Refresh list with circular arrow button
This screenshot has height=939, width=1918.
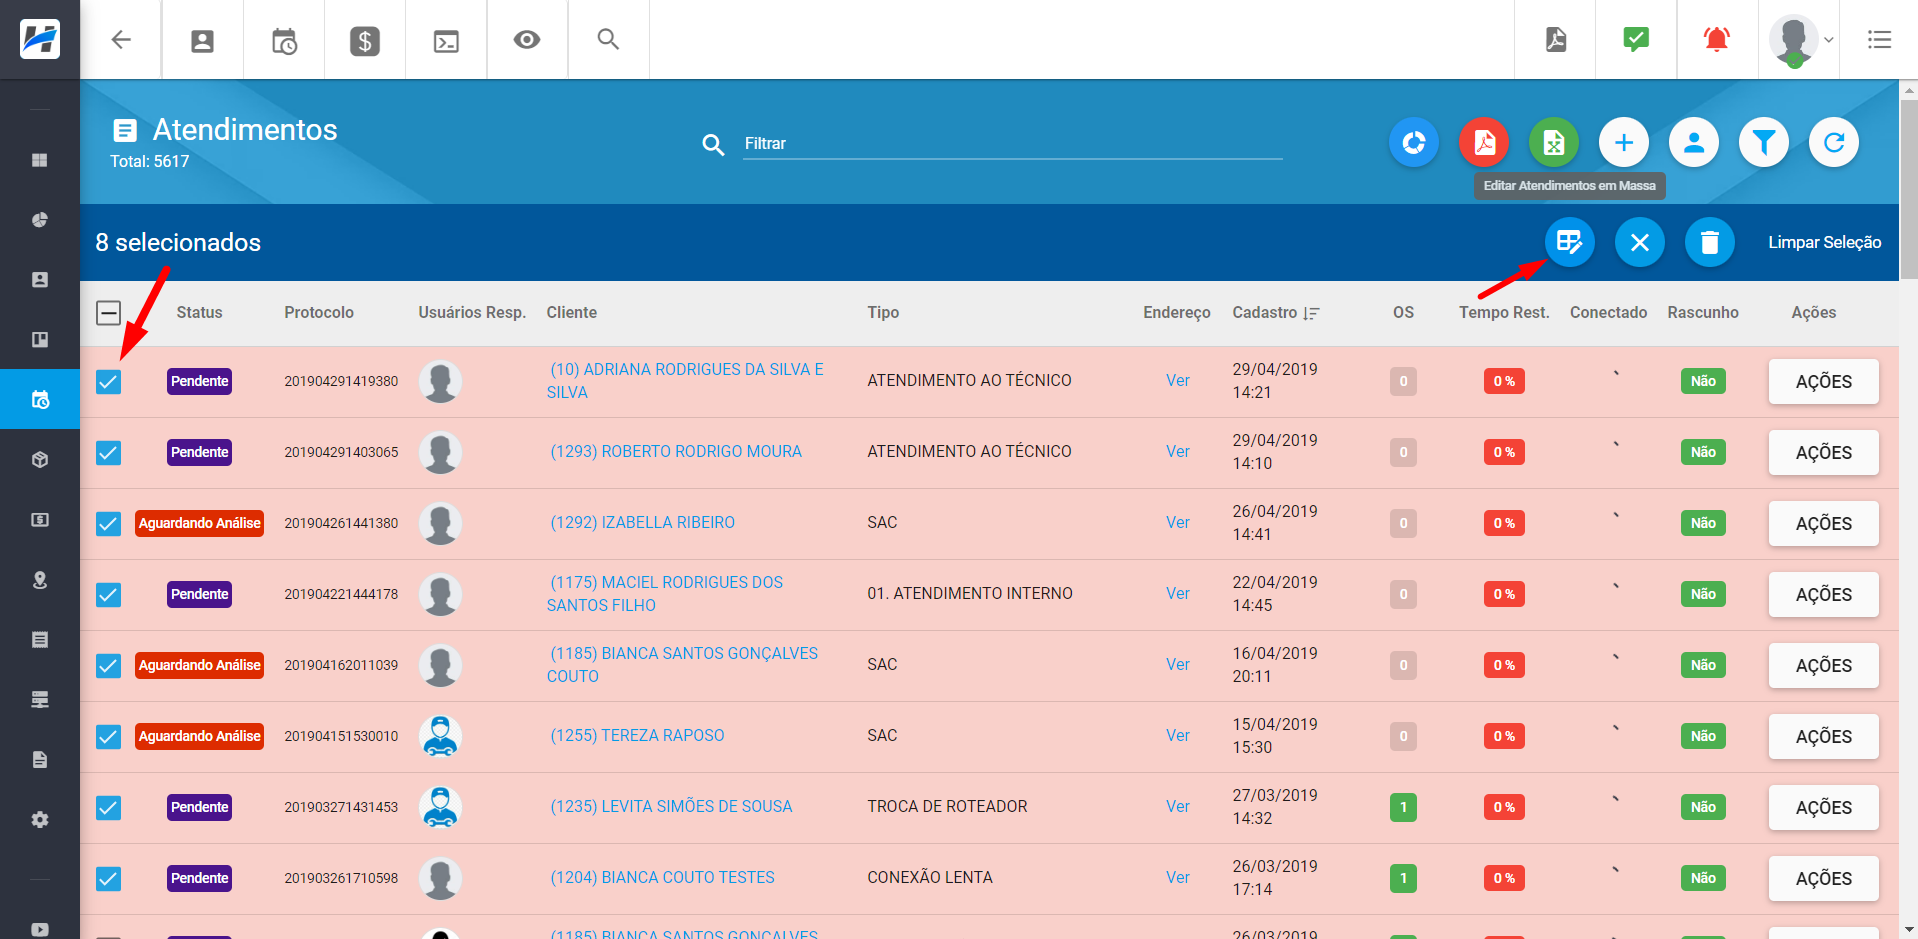1834,143
